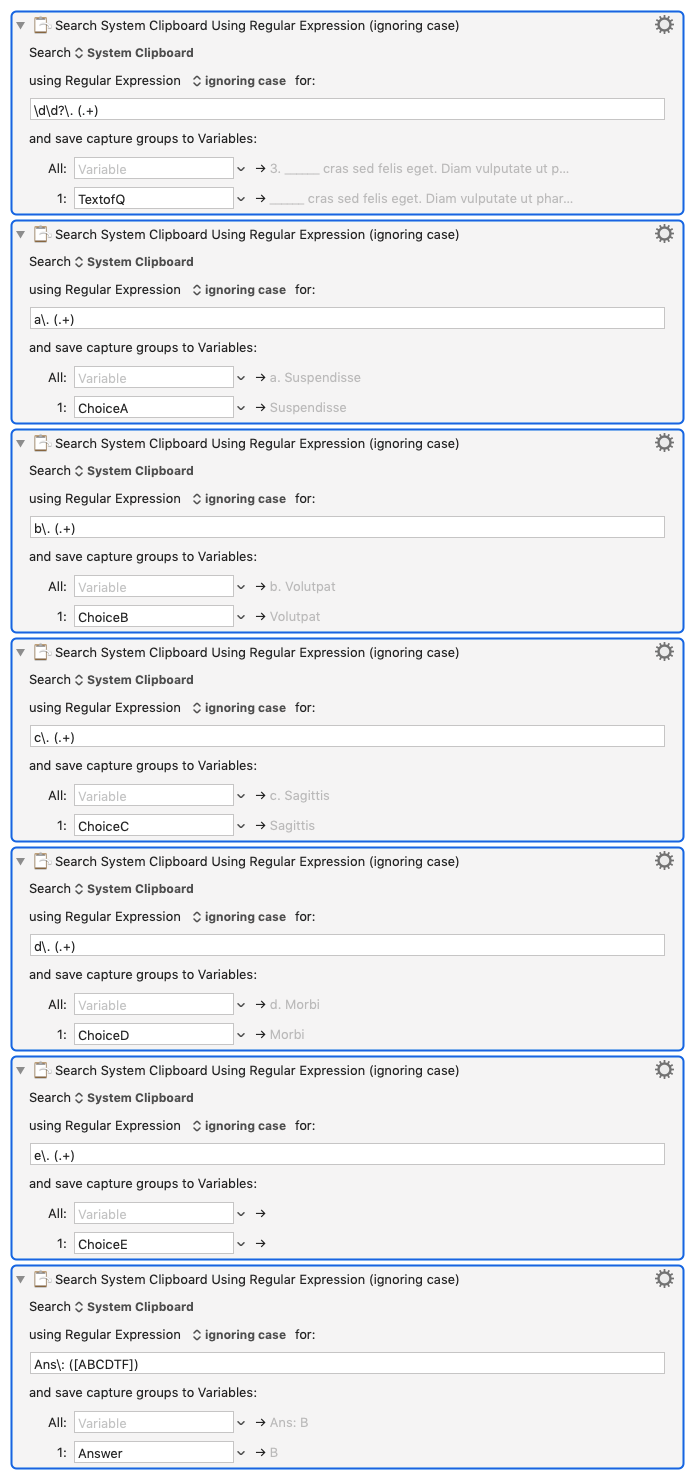Click gear icon of the ChoiceC action
Image resolution: width=695 pixels, height=1483 pixels.
(x=664, y=652)
